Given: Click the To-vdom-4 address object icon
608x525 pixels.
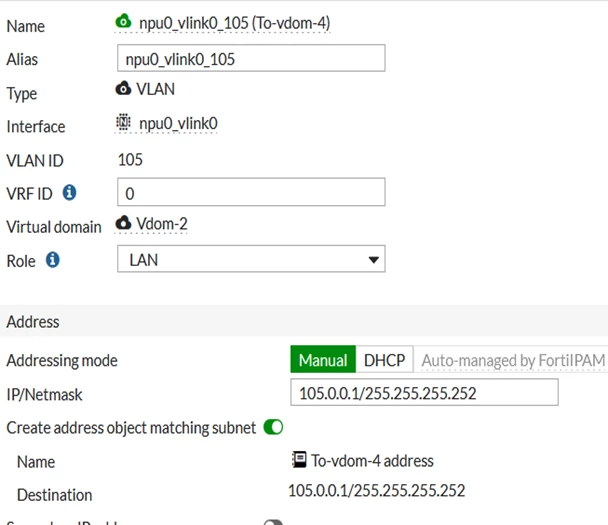Looking at the screenshot, I should tap(299, 460).
